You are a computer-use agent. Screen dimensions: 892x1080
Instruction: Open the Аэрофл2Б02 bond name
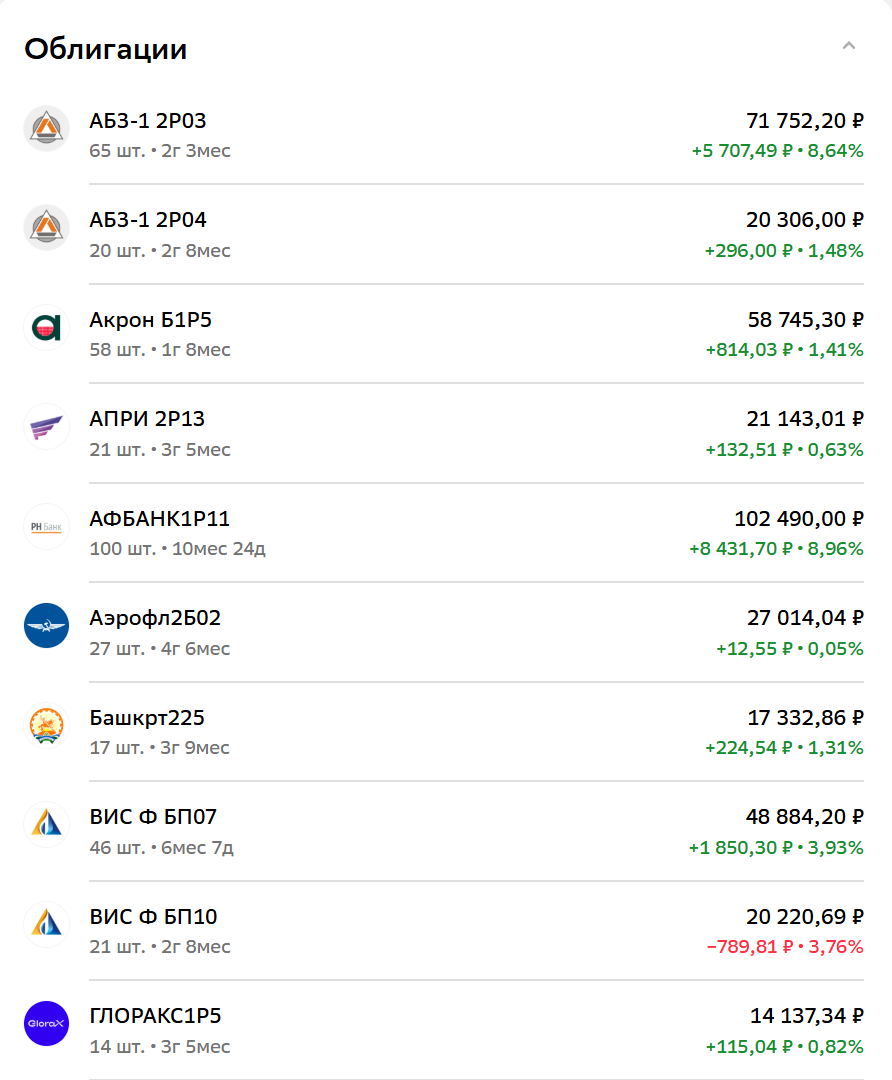pos(155,618)
